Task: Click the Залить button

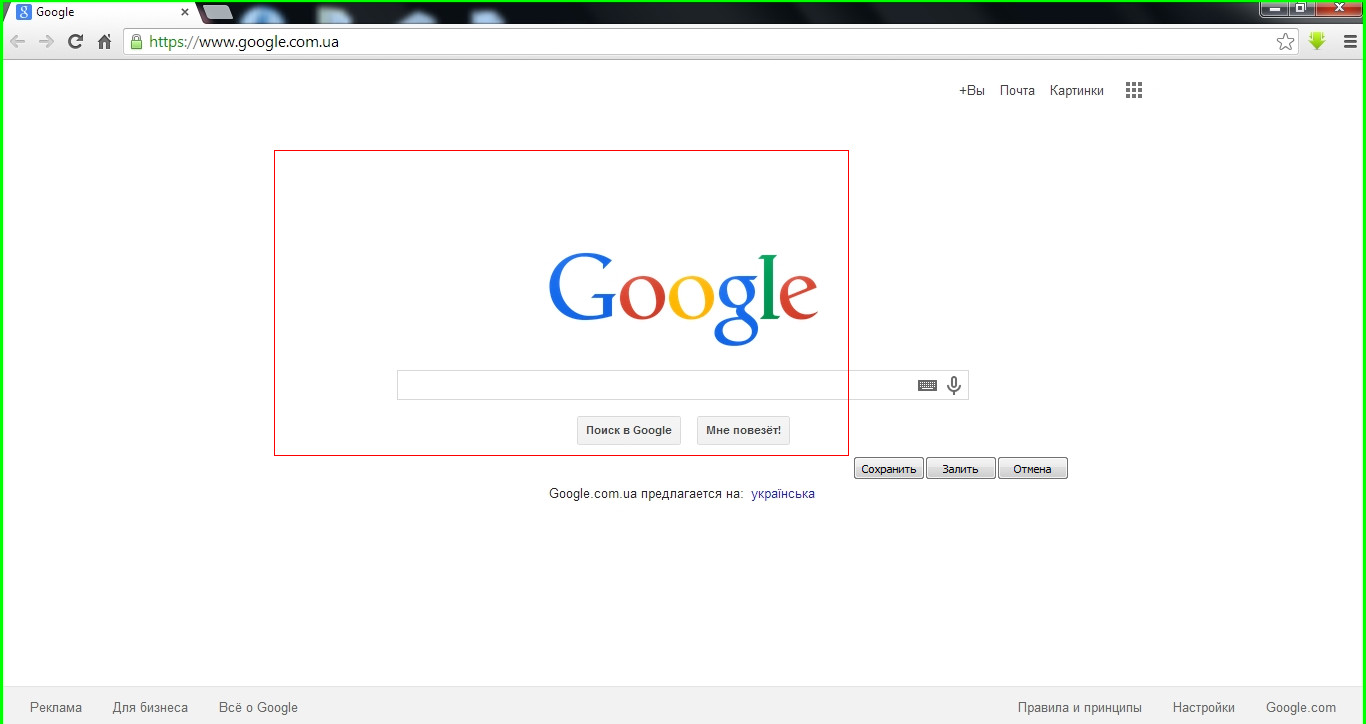Action: [960, 469]
